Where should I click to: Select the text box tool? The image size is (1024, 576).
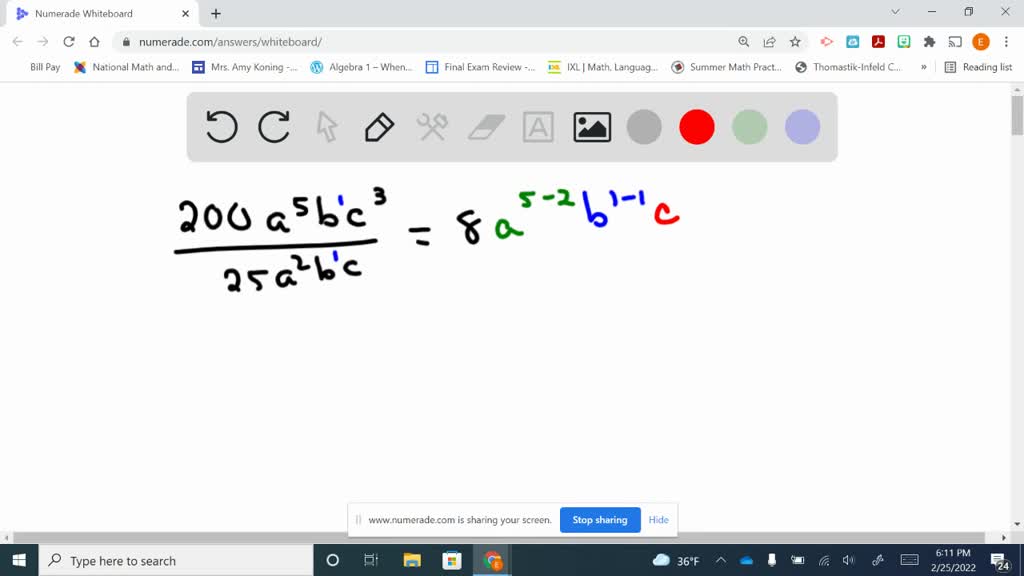[538, 127]
